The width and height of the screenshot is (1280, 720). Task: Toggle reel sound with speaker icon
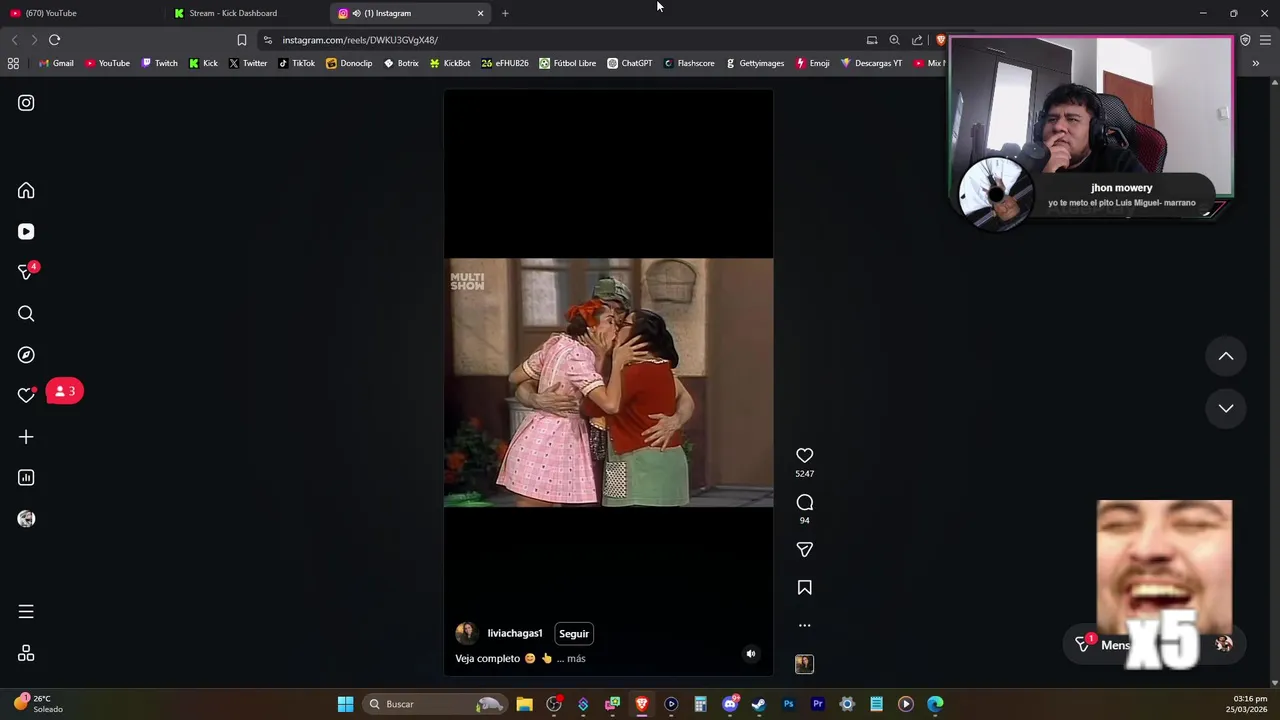point(751,654)
